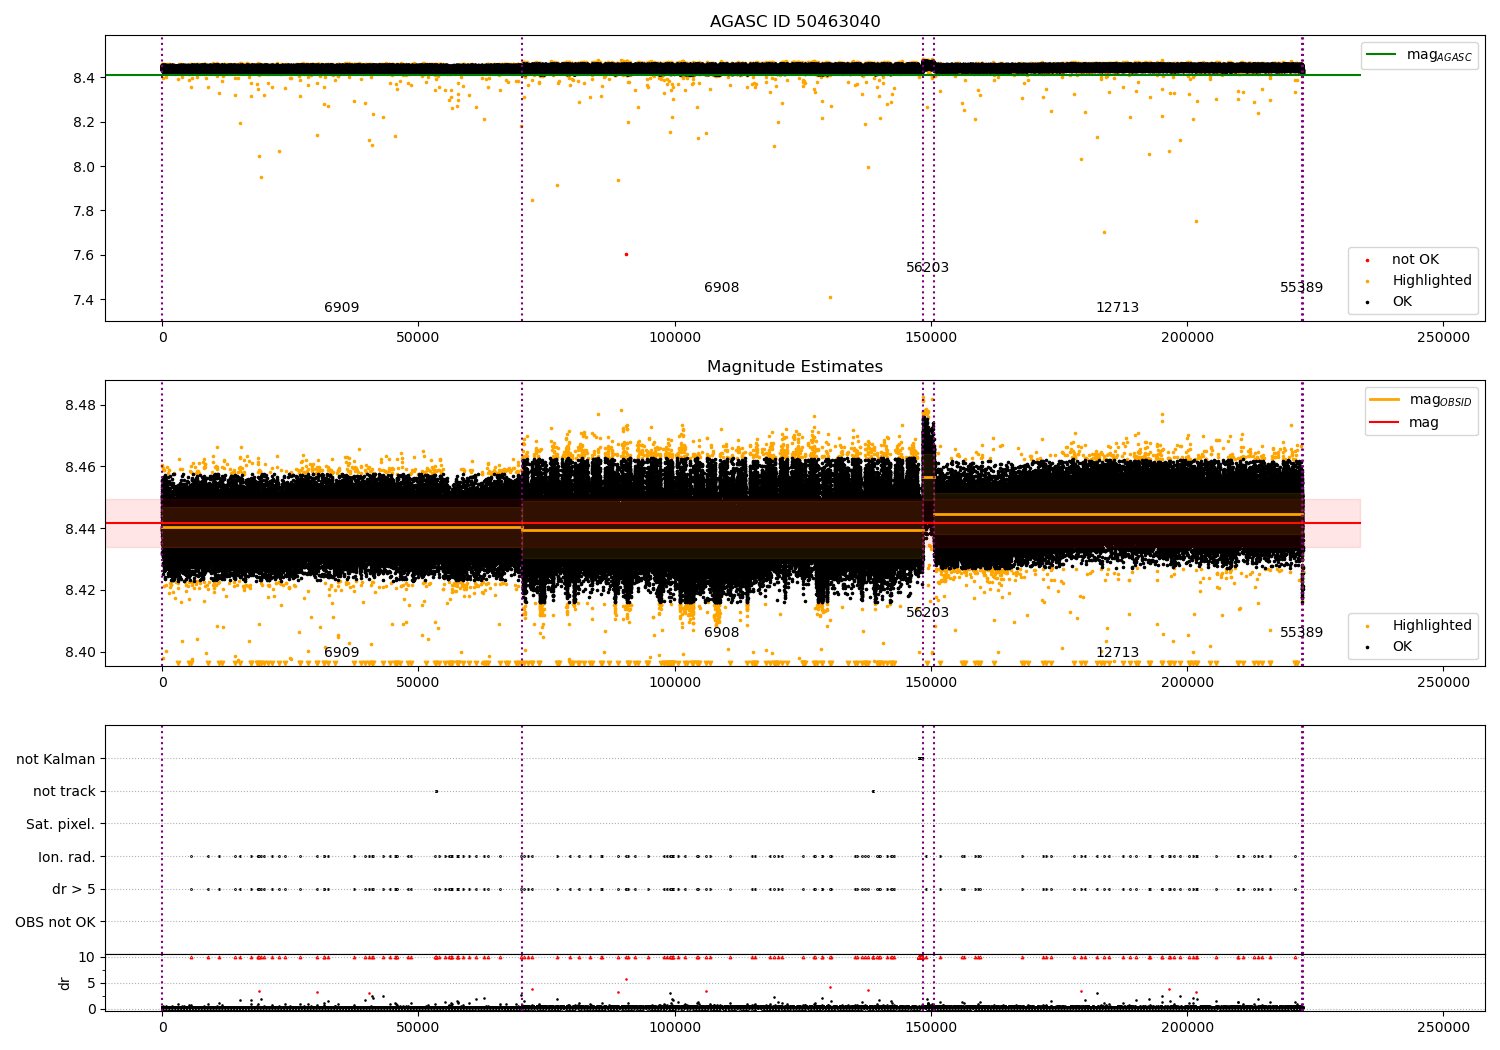Click the 'not track' row label
Image resolution: width=1500 pixels, height=1050 pixels.
pyautogui.click(x=64, y=792)
